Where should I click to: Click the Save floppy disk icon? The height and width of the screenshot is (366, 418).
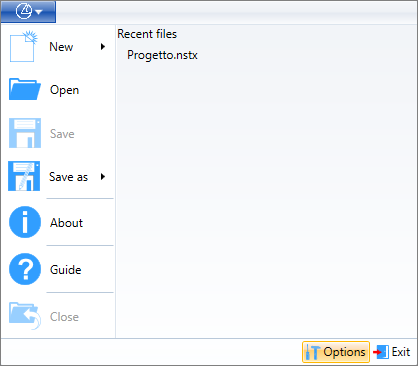tap(25, 133)
